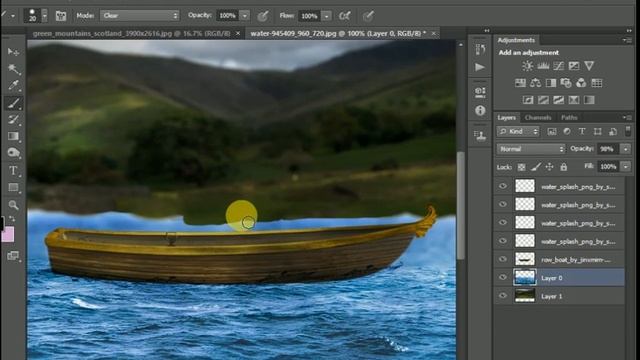
Task: Open the Actions panel play icon
Action: [x=480, y=67]
